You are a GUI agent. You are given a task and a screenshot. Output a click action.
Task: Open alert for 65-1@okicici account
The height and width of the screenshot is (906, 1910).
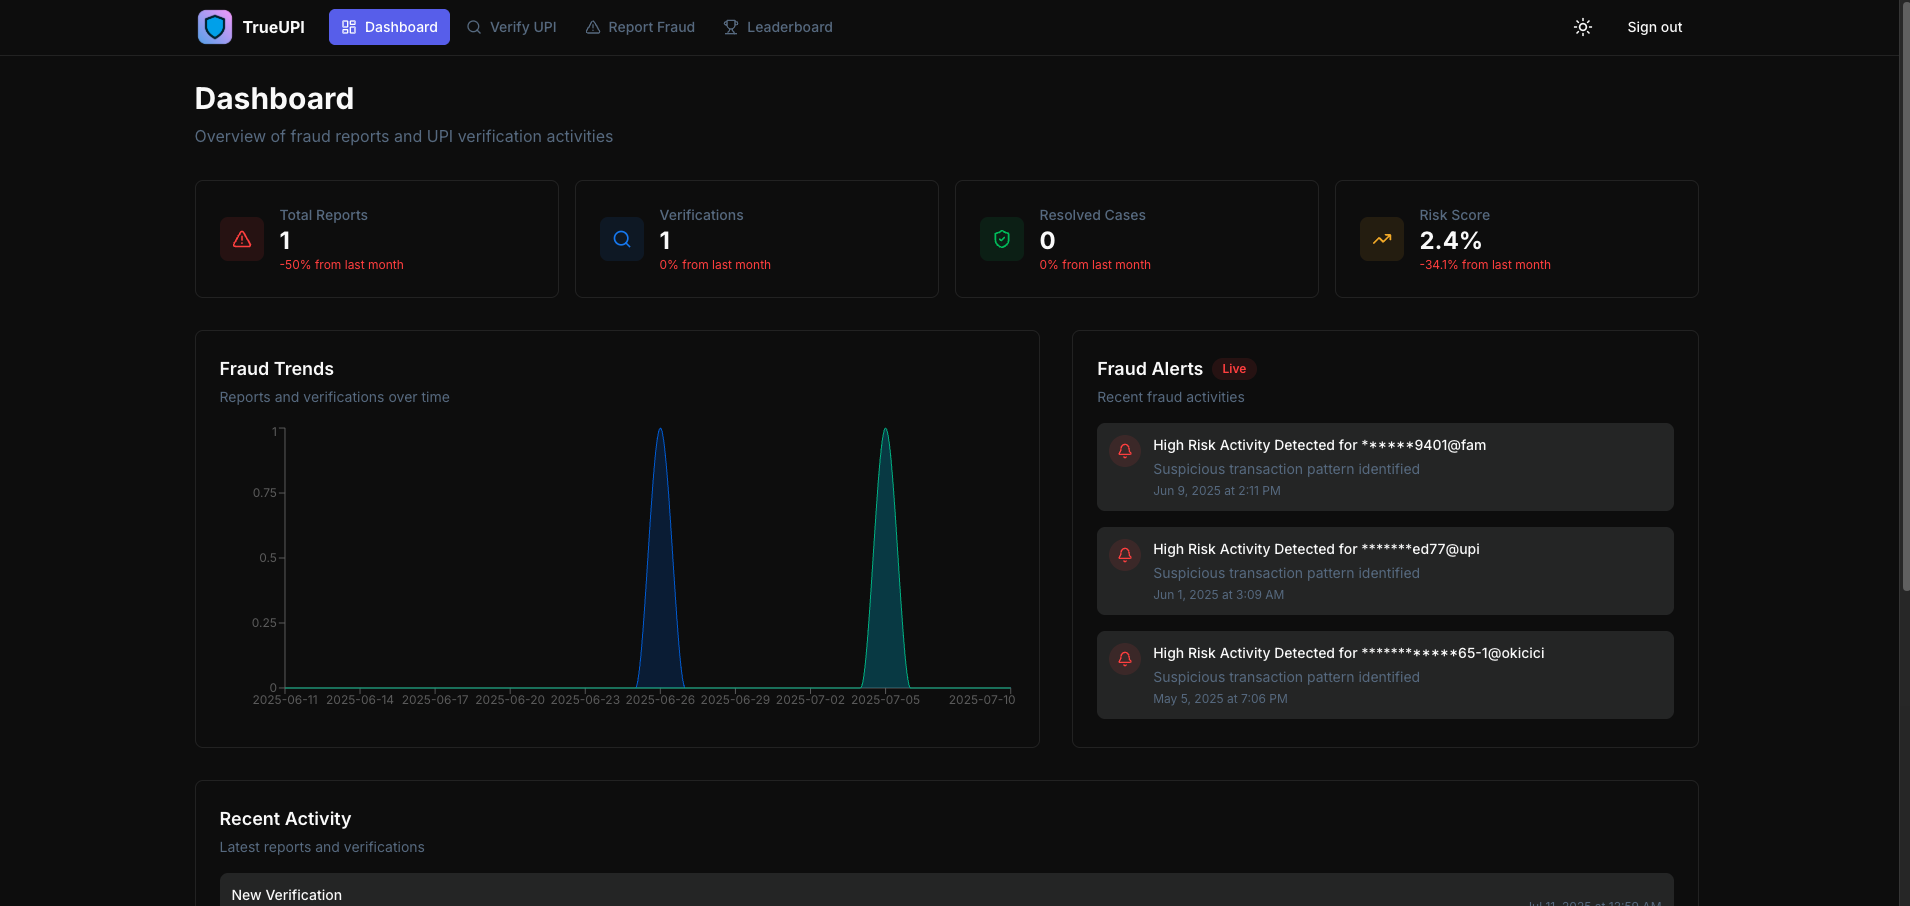pos(1385,675)
